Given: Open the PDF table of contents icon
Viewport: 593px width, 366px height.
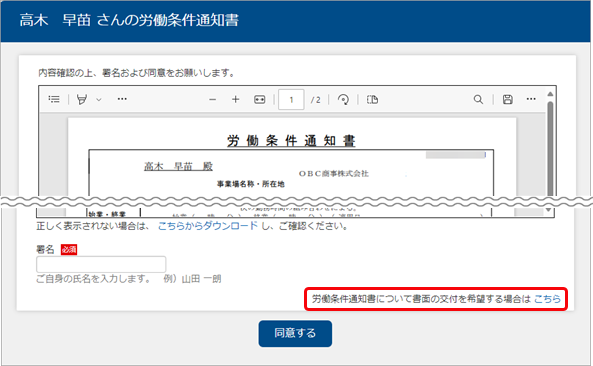Looking at the screenshot, I should (x=54, y=99).
